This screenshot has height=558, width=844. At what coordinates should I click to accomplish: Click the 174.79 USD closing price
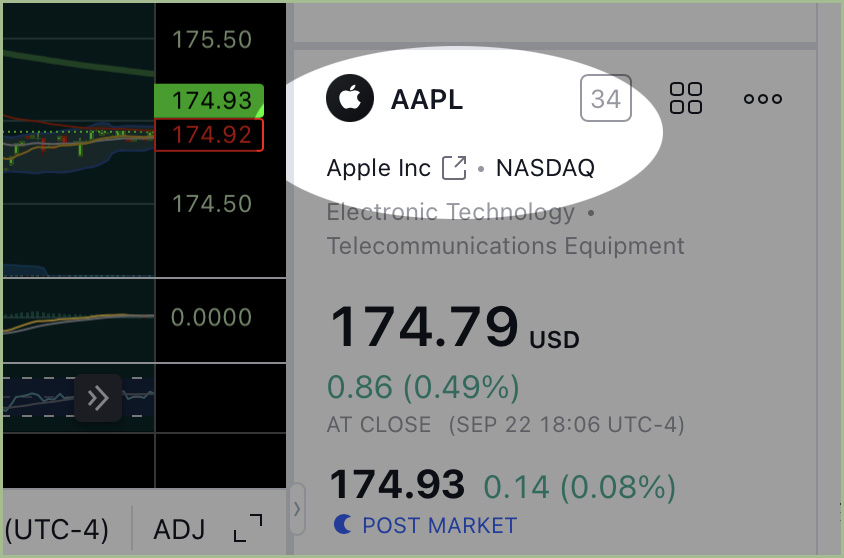[454, 327]
